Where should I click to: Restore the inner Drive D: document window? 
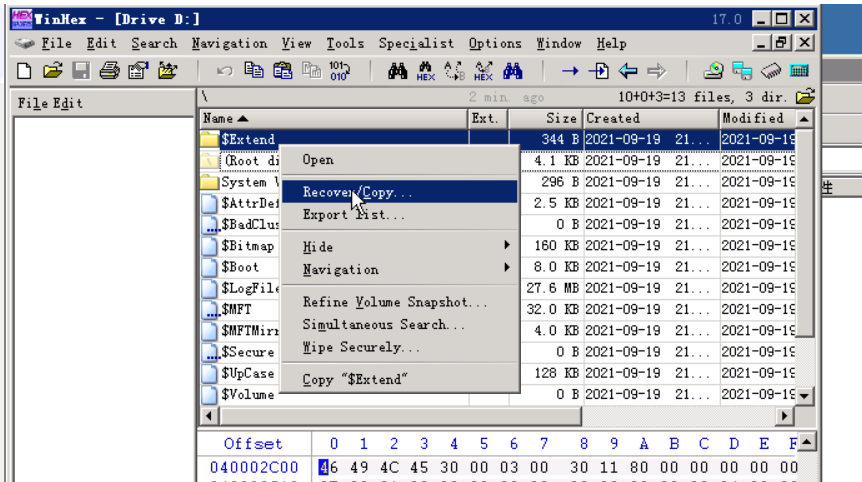(782, 42)
